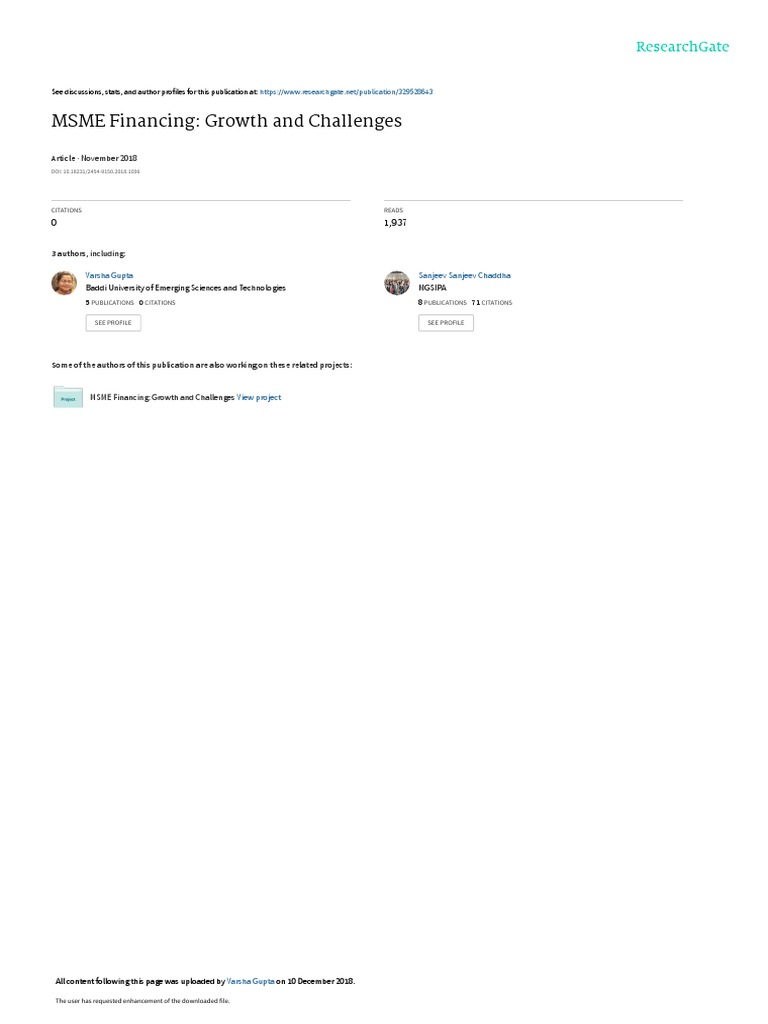Open Sanjeev Sanjeev Chaddha author link
768x1024 pixels.
tap(464, 276)
